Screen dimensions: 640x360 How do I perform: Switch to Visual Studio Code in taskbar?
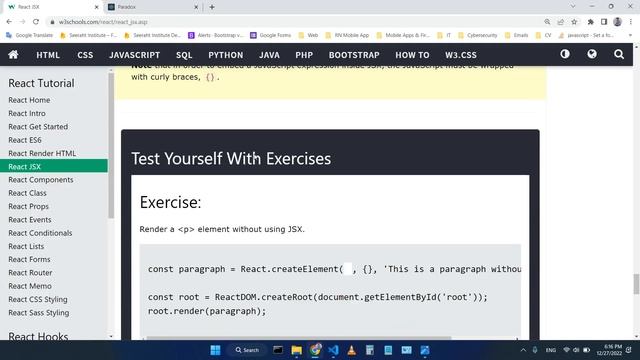[x=333, y=350]
